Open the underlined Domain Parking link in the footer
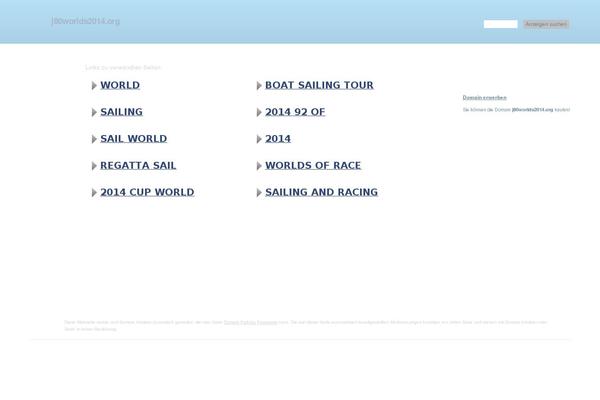Screen dimensions: 600x400 [251, 322]
